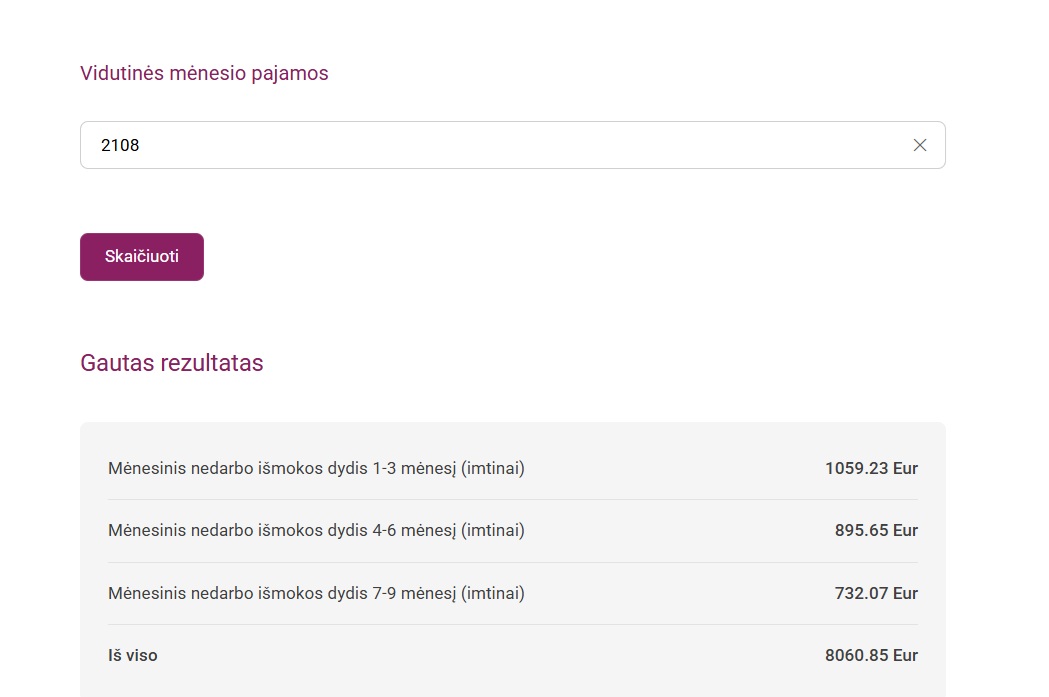Click "(imtinai)" in the 1-3 month row
1049x697 pixels.
coord(493,468)
